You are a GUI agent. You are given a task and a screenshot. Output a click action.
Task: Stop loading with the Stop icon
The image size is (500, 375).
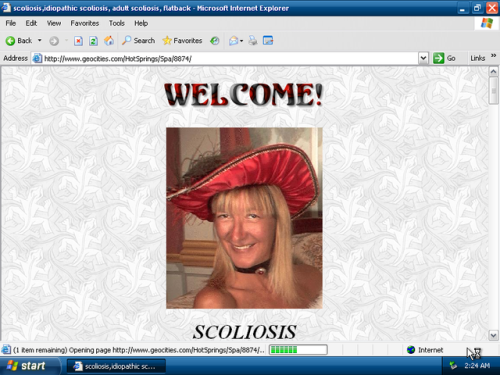point(78,41)
